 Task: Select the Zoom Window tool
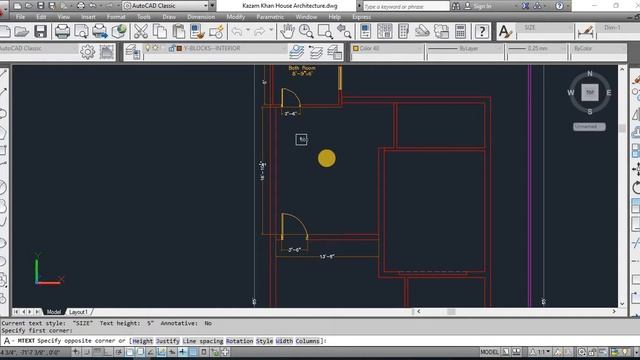point(325,31)
